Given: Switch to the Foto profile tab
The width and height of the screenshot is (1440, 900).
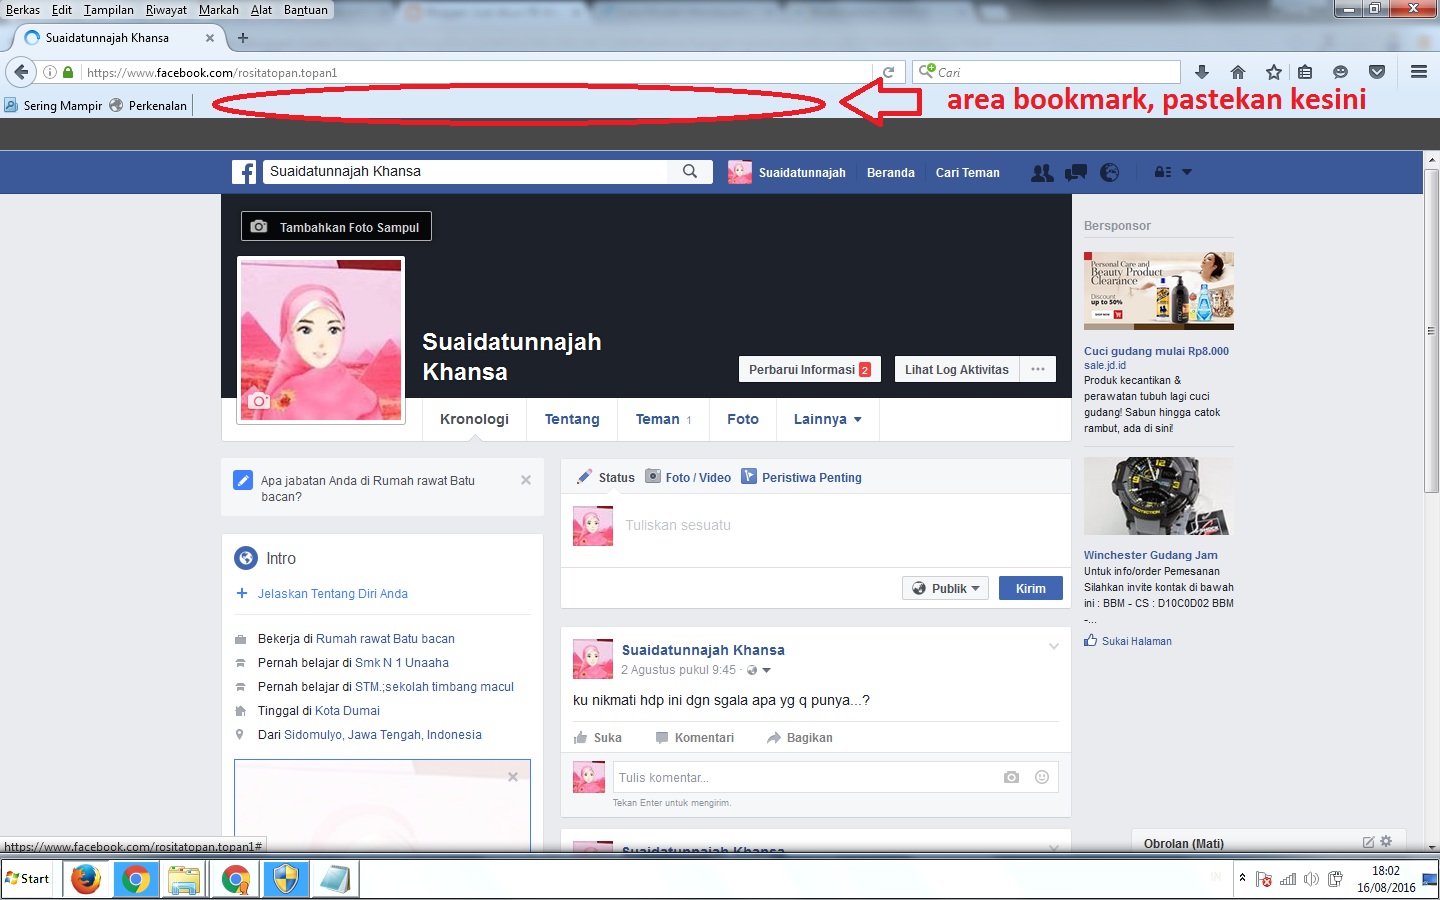Looking at the screenshot, I should tap(743, 419).
